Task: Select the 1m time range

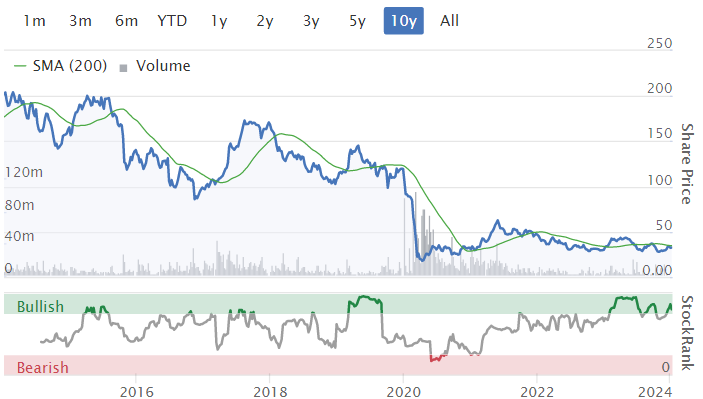Action: 35,21
